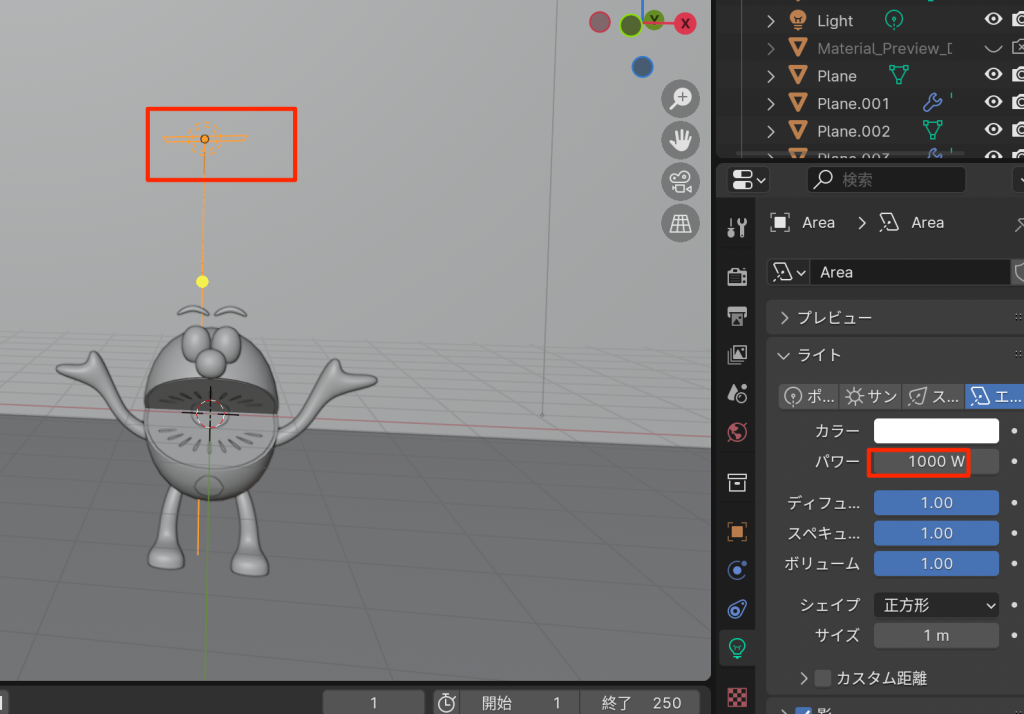This screenshot has width=1024, height=714.
Task: Click the 検索 search field in properties
Action: coord(886,180)
